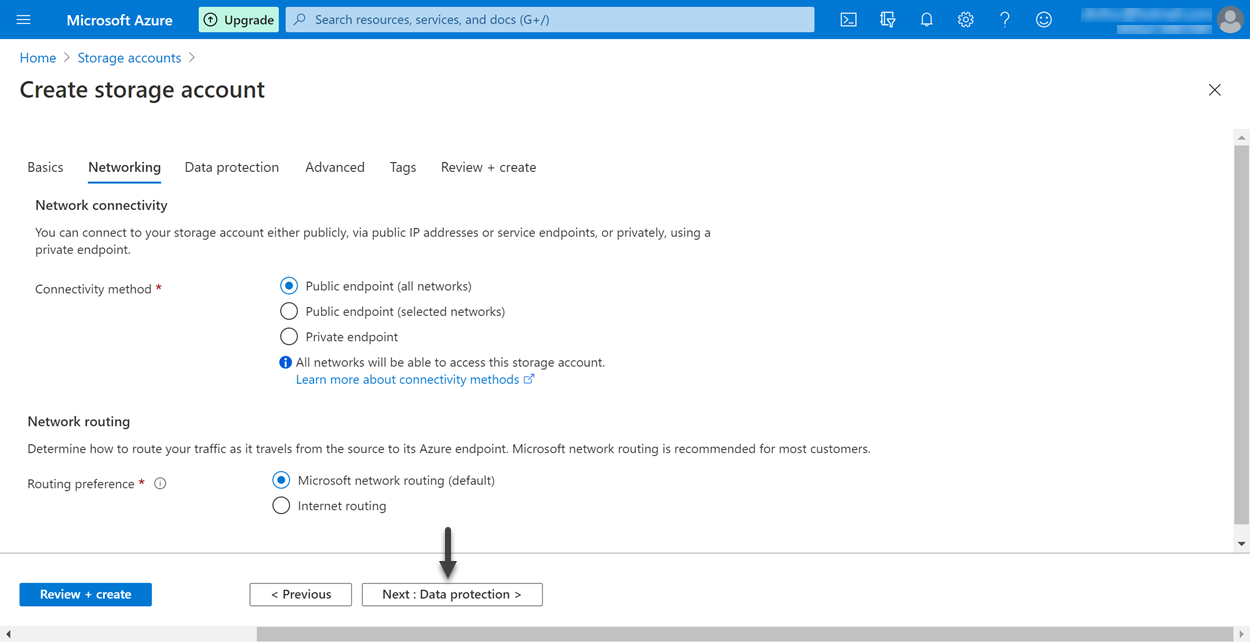Viewport: 1250px width, 642px height.
Task: Select Microsoft network routing (default)
Action: tap(281, 480)
